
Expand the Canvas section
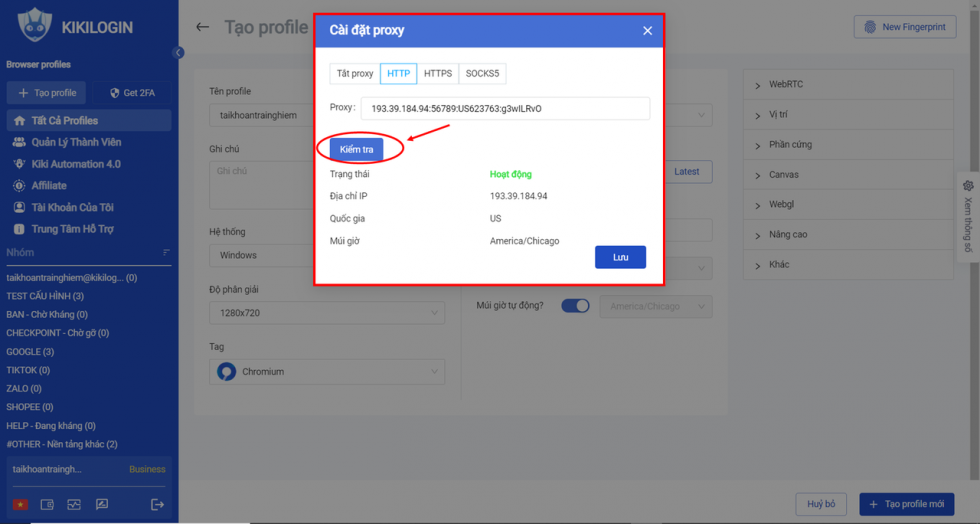coord(848,174)
